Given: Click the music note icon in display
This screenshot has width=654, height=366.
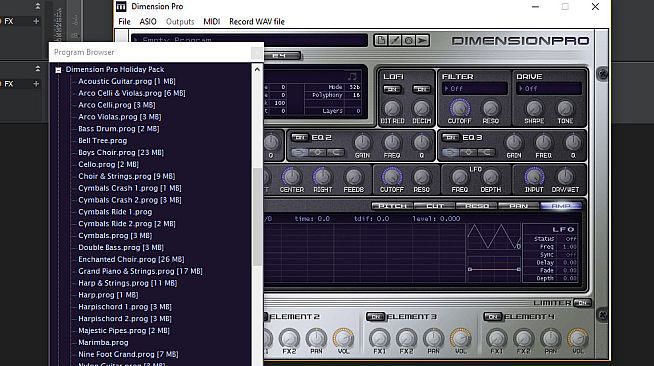Looking at the screenshot, I should [352, 76].
